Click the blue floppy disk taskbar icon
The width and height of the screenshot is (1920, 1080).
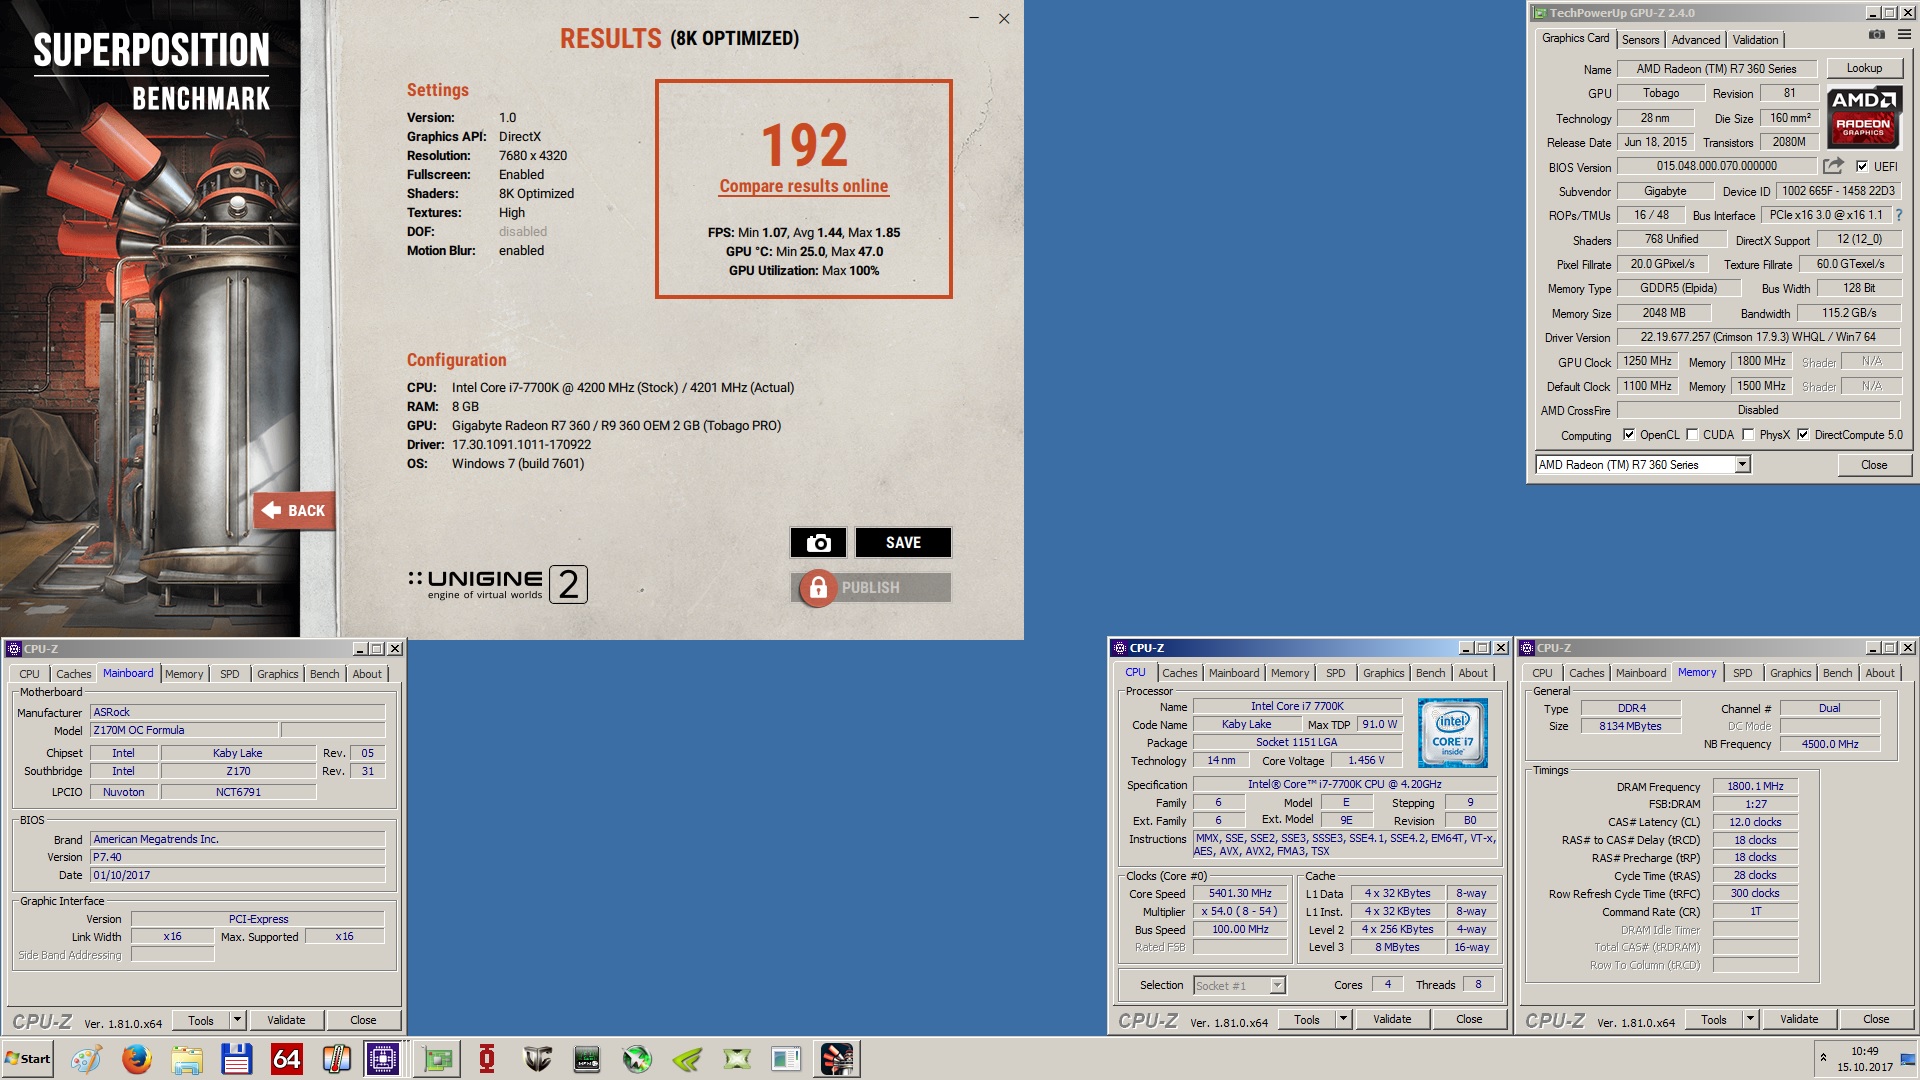point(236,1059)
